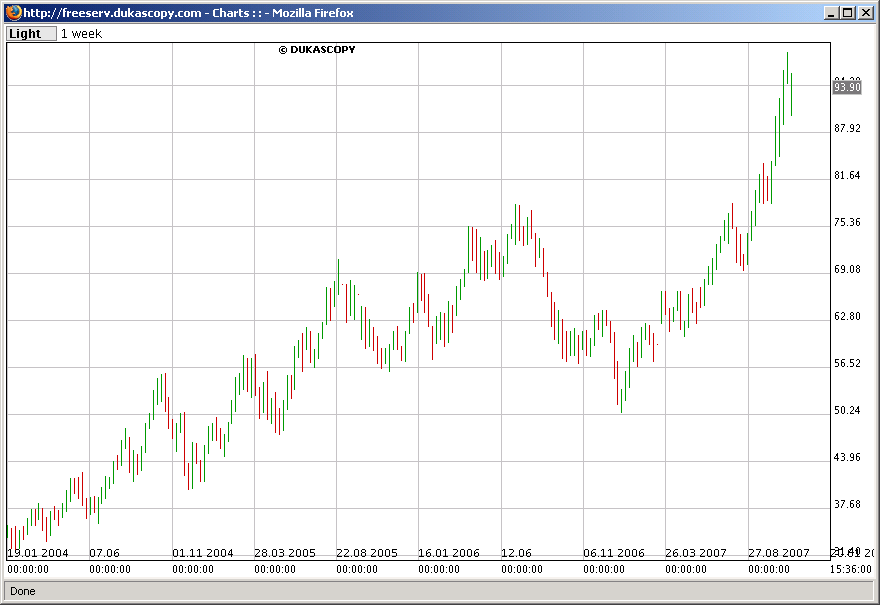
Task: Click the Light theme button
Action: [31, 34]
